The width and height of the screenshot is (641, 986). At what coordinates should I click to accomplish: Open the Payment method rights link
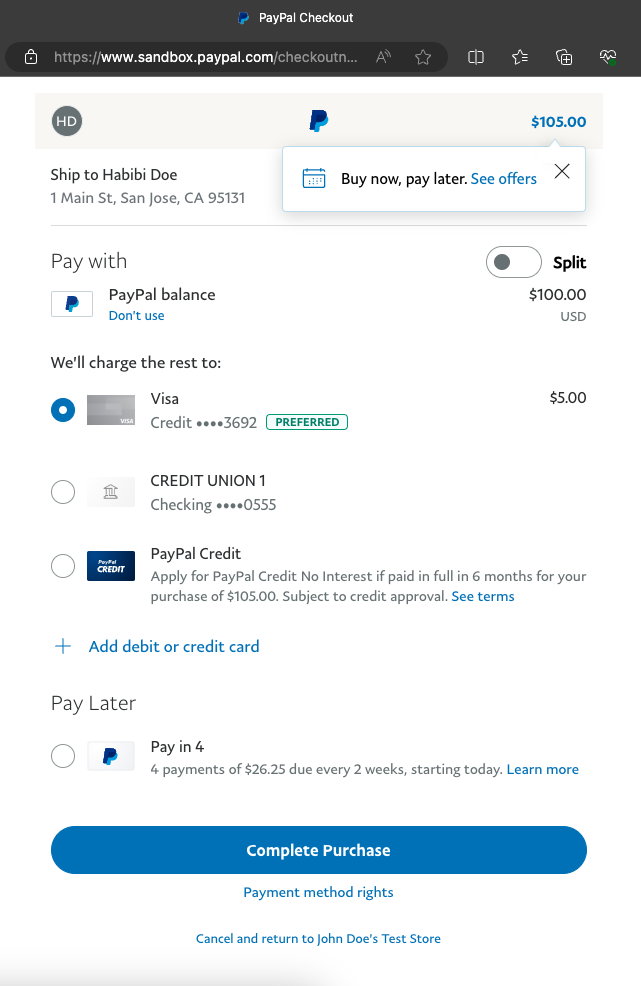[318, 892]
